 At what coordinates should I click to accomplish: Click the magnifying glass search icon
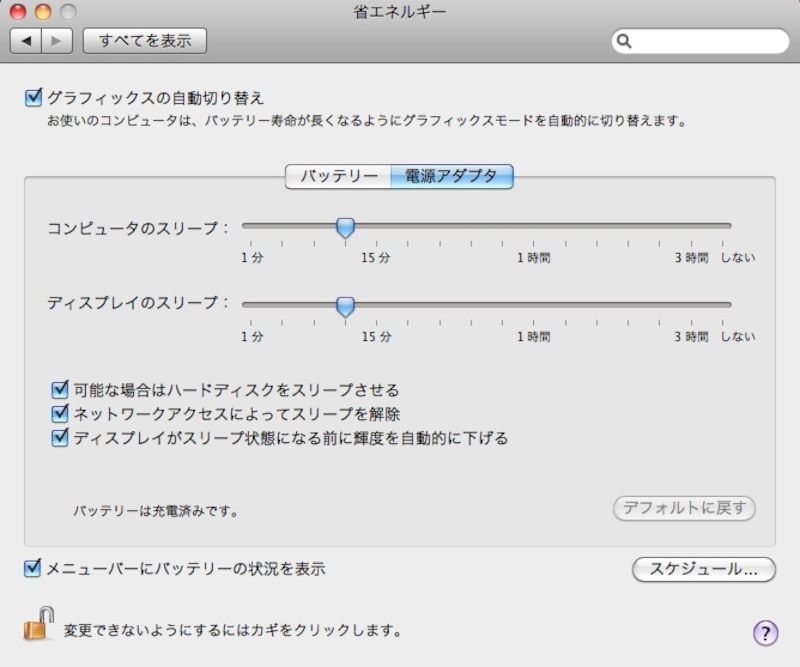(625, 41)
